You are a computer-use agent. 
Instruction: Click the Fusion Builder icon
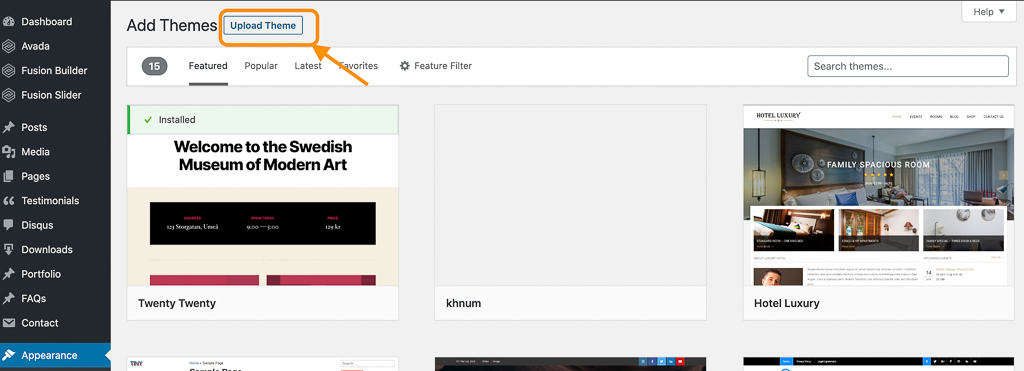[8, 71]
